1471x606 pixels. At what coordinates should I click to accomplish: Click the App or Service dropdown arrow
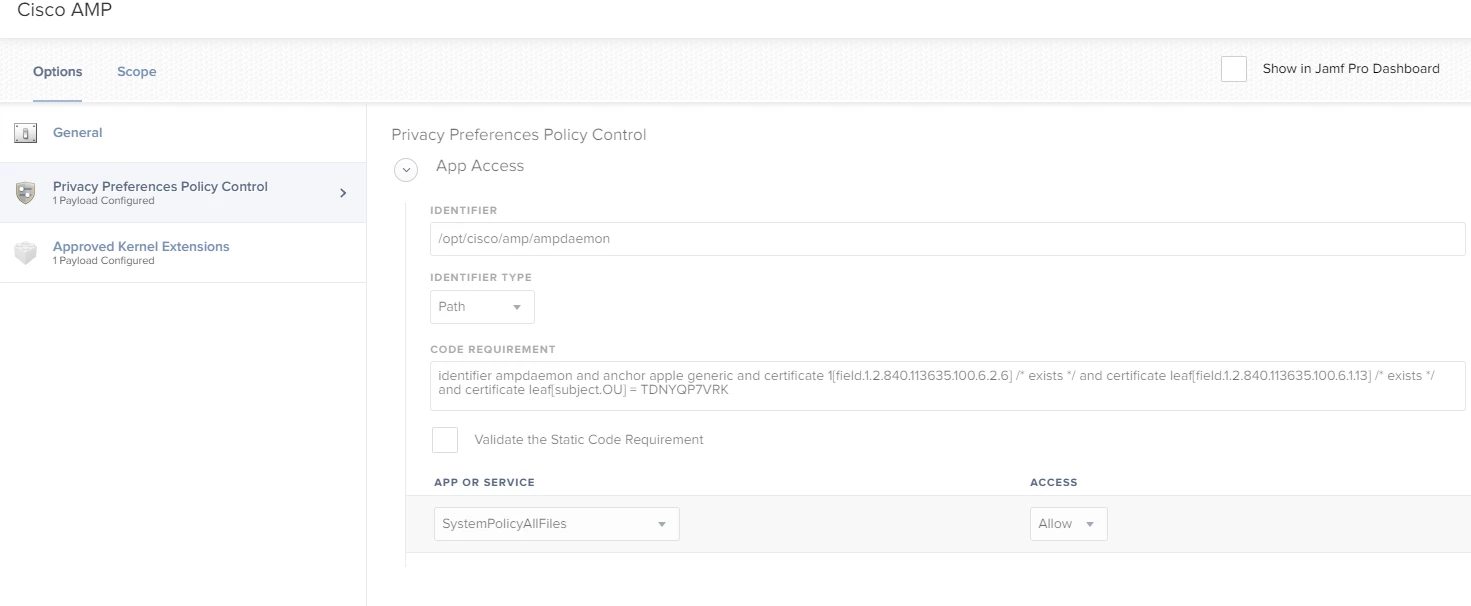point(662,524)
